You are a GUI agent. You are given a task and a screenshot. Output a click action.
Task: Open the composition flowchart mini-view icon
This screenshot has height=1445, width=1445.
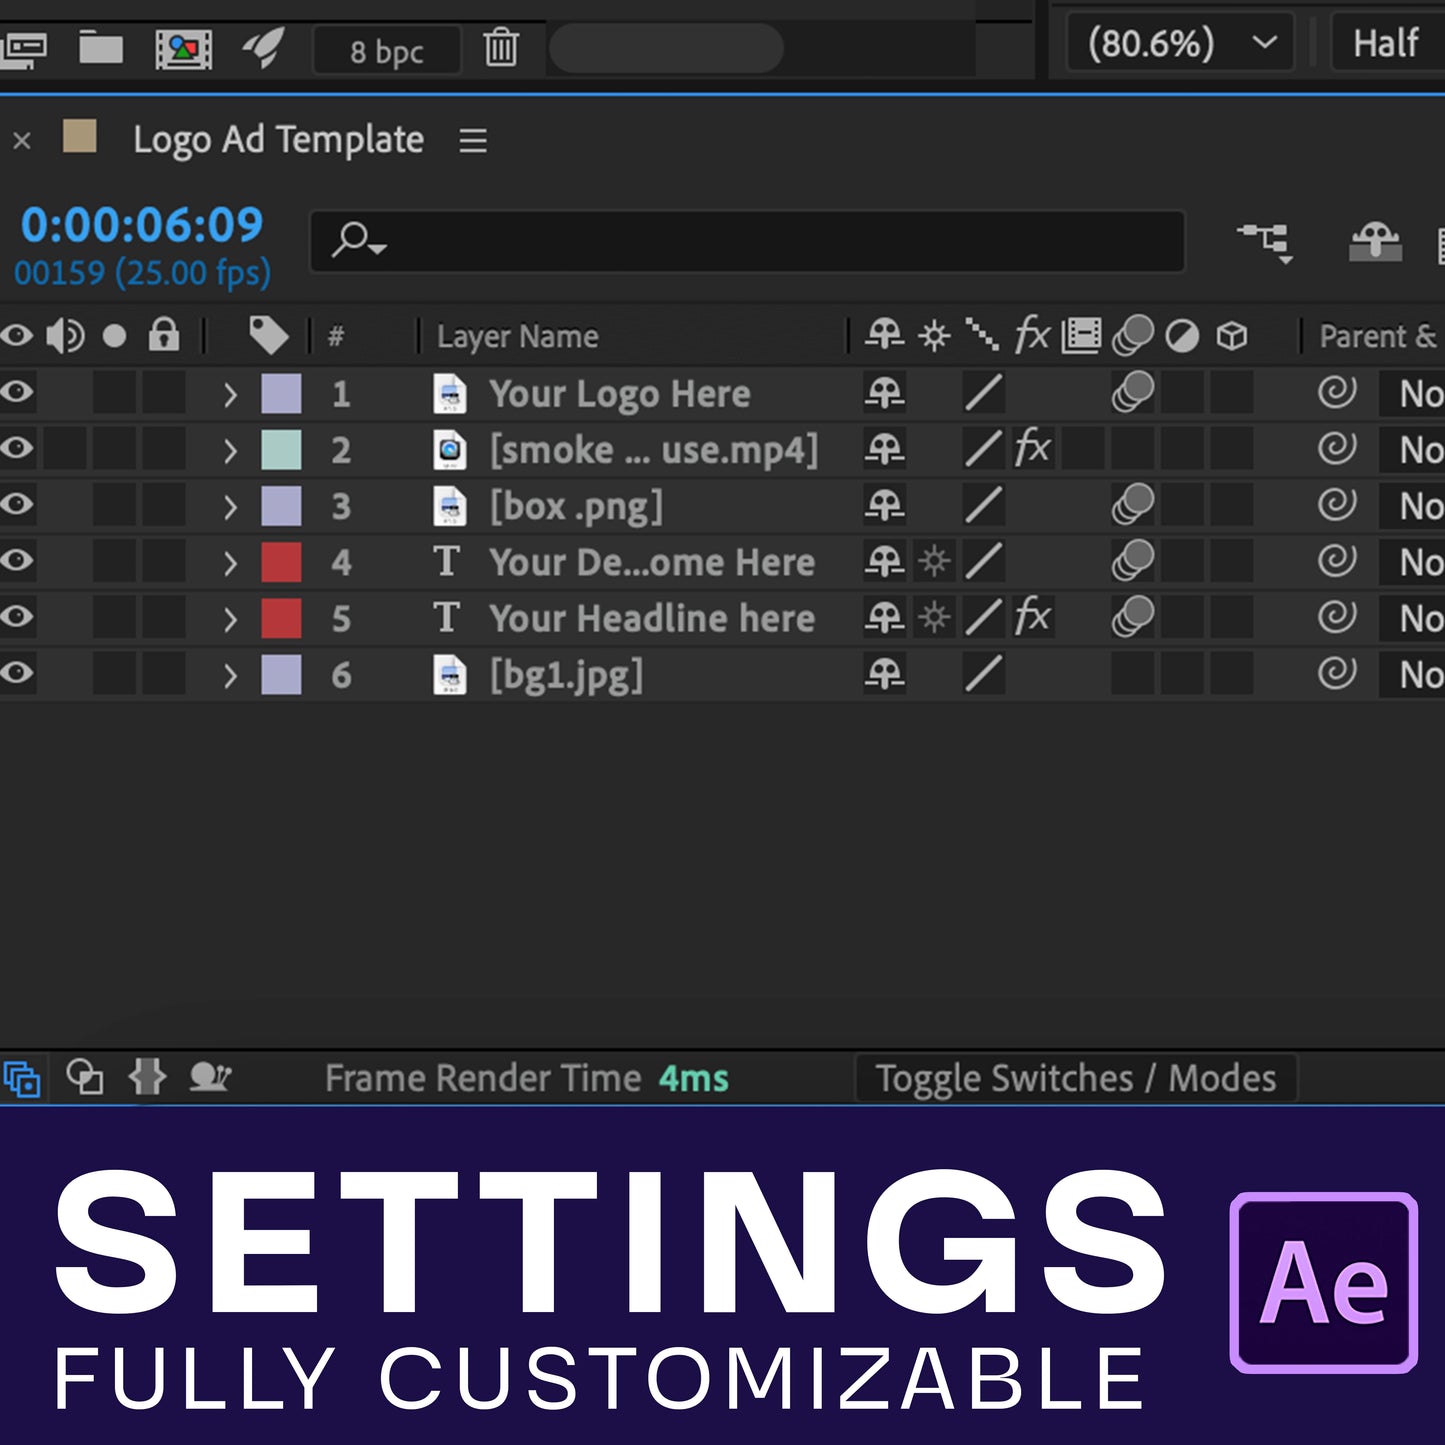pos(1265,241)
